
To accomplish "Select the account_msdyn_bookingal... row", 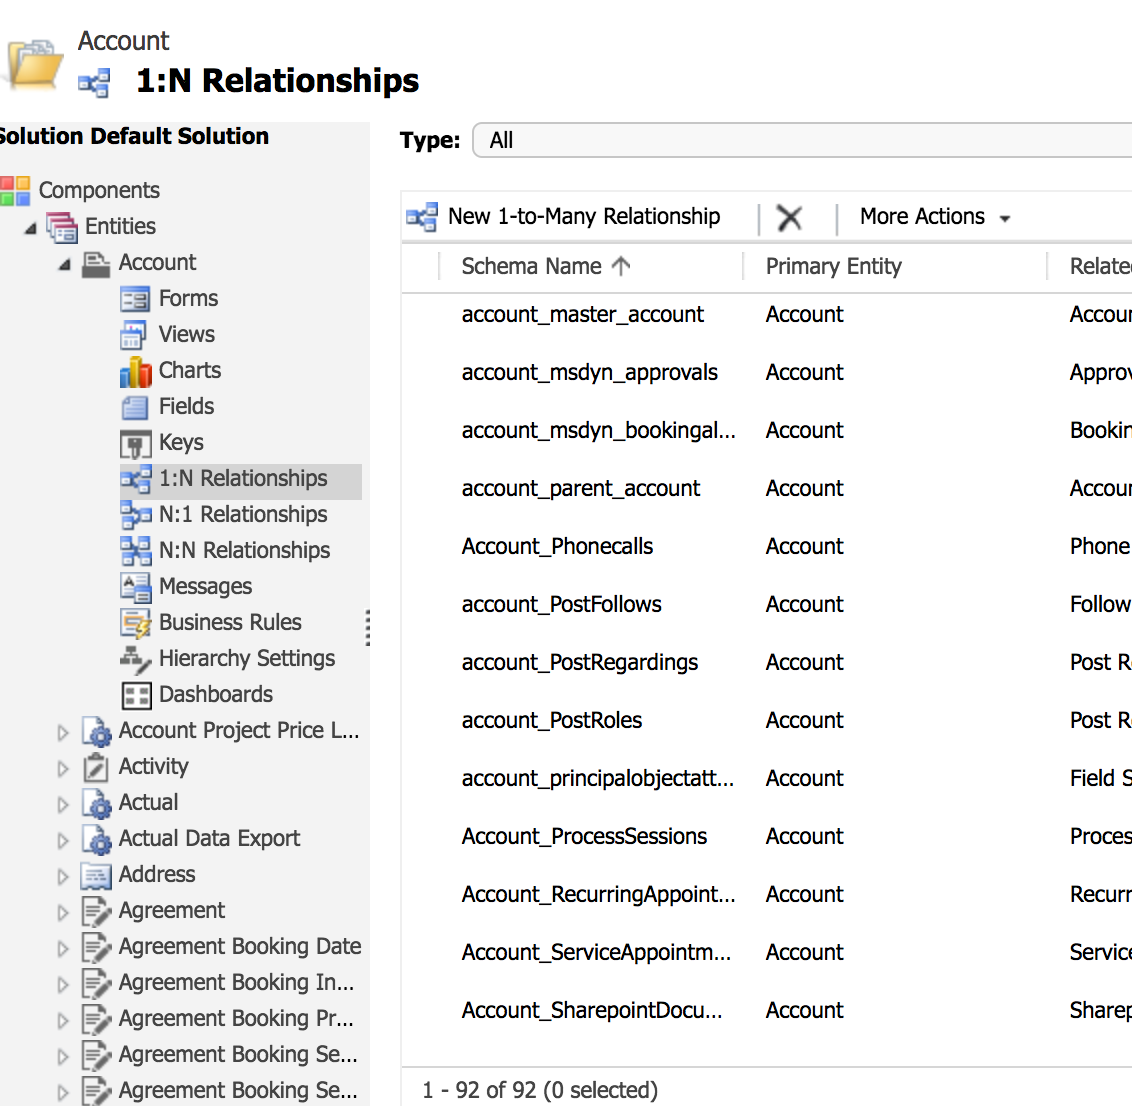I will click(x=767, y=431).
